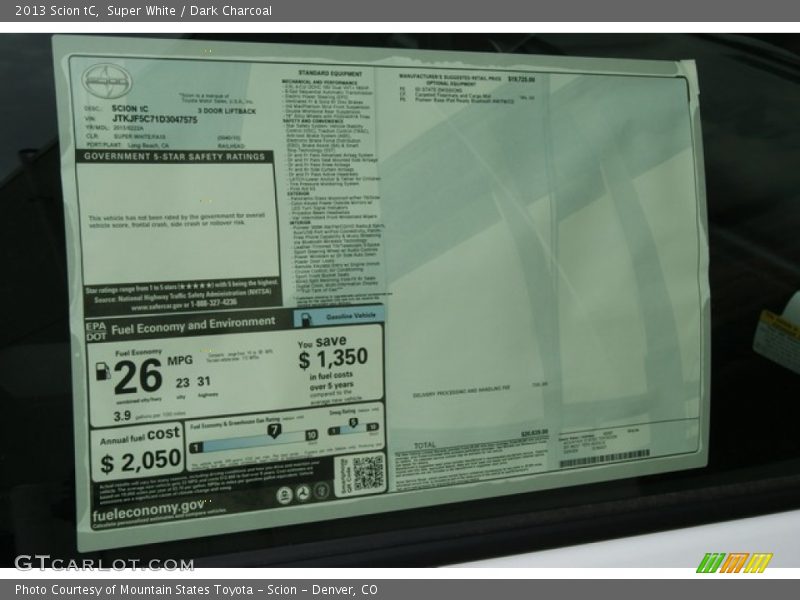This screenshot has width=800, height=600.
Task: Click the 'TOTAL' label on the sticker
Action: [x=424, y=445]
